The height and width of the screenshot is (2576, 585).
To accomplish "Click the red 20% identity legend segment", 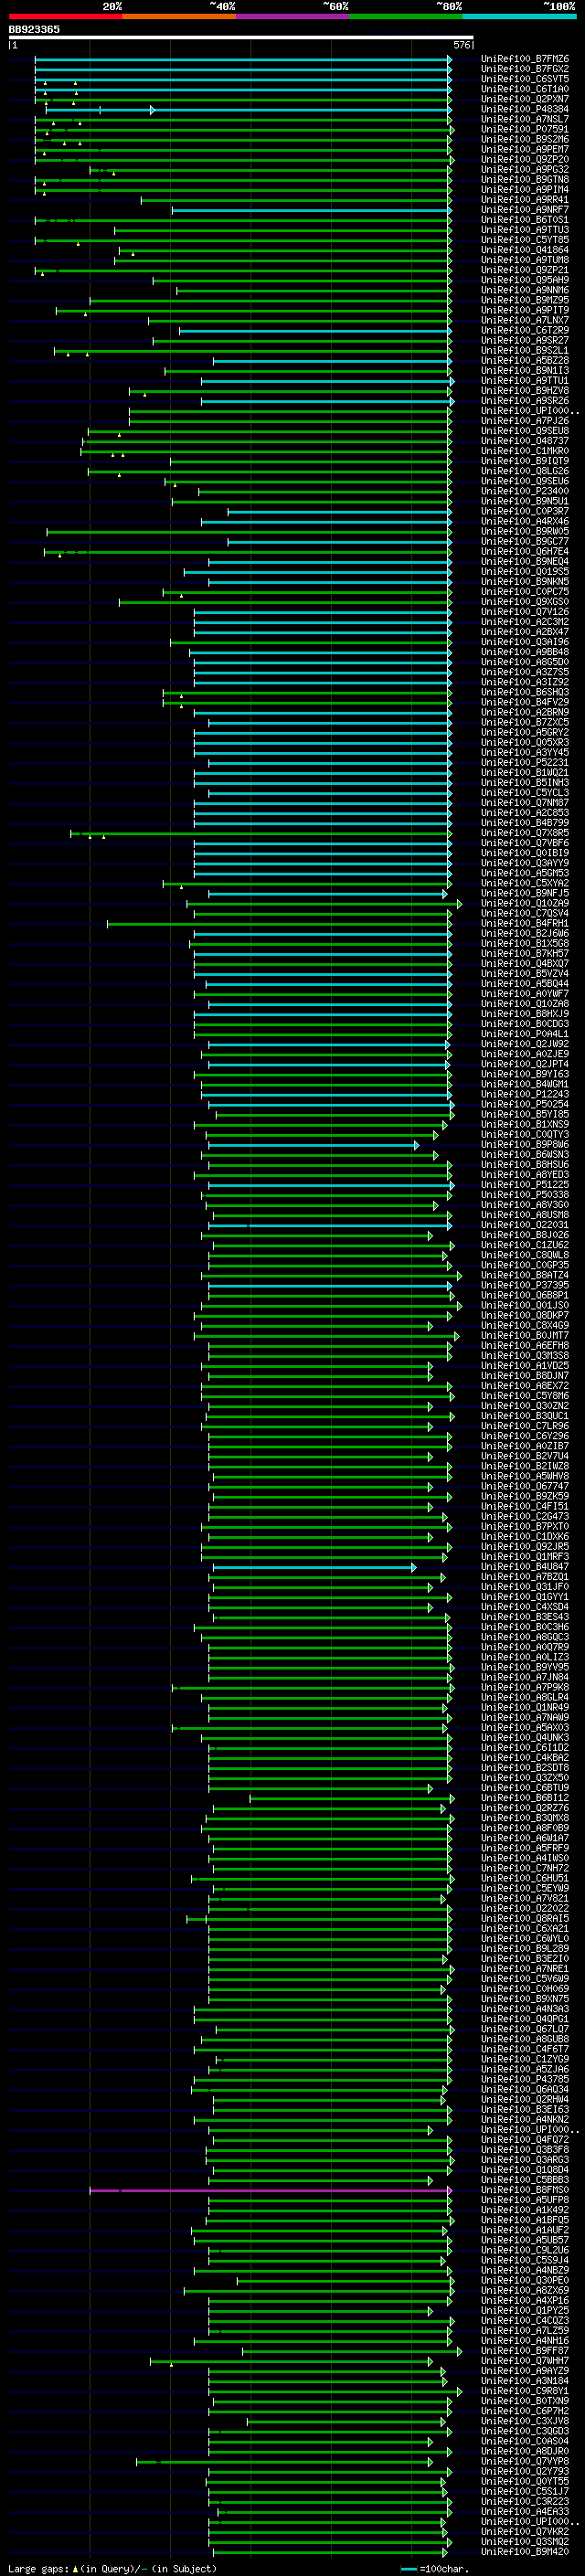I will click(65, 16).
